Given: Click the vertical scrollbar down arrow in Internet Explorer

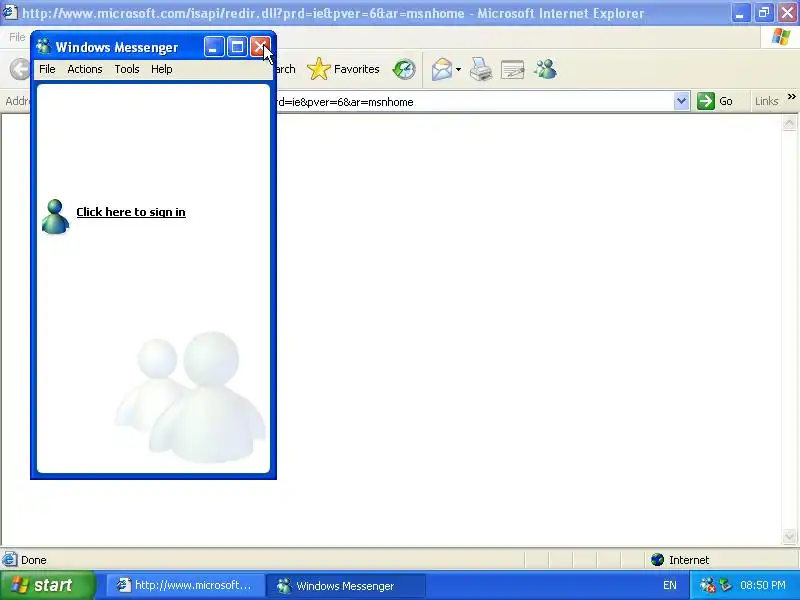Looking at the screenshot, I should [789, 536].
